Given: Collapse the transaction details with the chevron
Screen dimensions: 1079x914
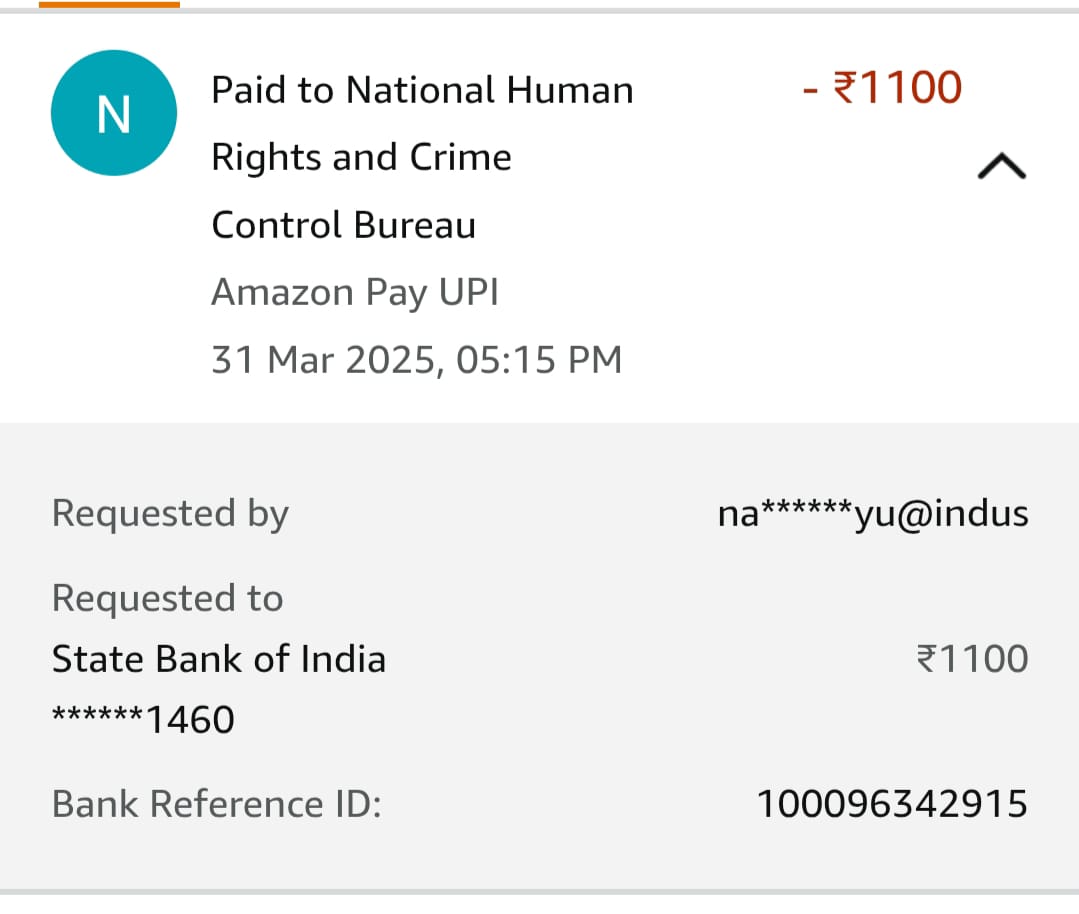Looking at the screenshot, I should [1001, 167].
